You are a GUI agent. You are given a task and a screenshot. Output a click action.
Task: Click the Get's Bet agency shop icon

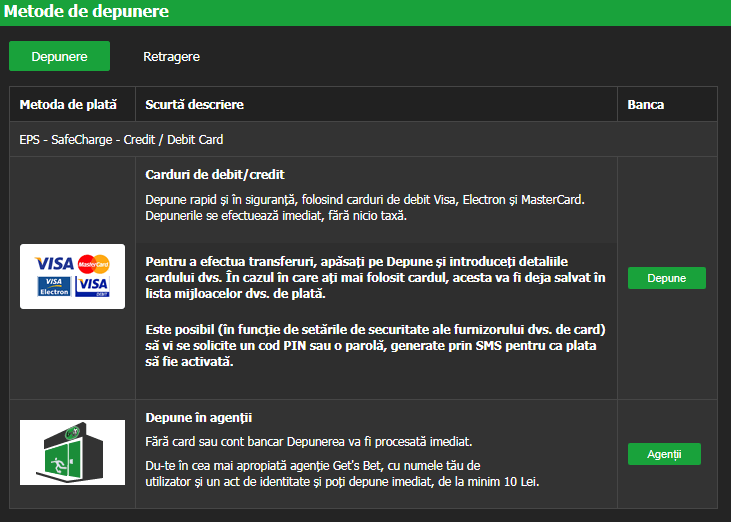click(x=72, y=452)
